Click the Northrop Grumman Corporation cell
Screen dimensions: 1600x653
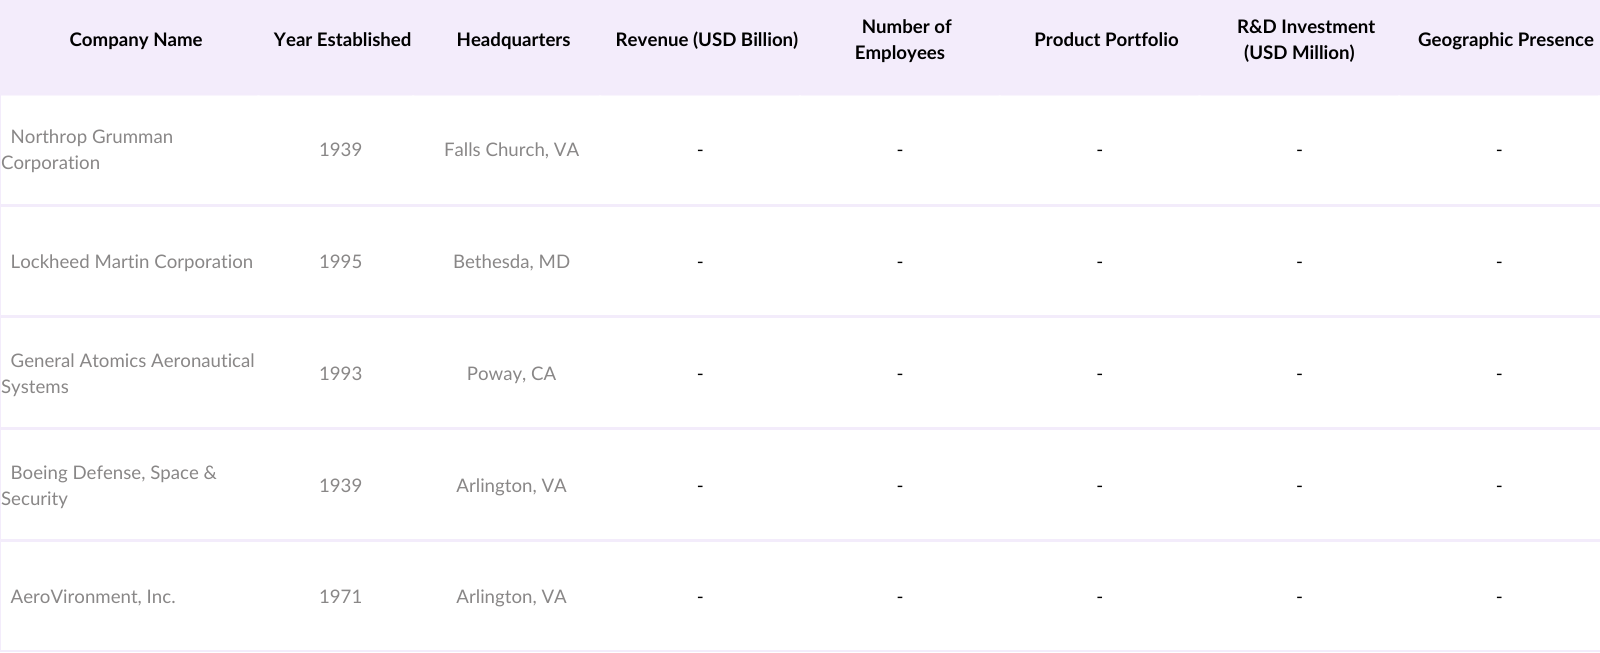[92, 150]
